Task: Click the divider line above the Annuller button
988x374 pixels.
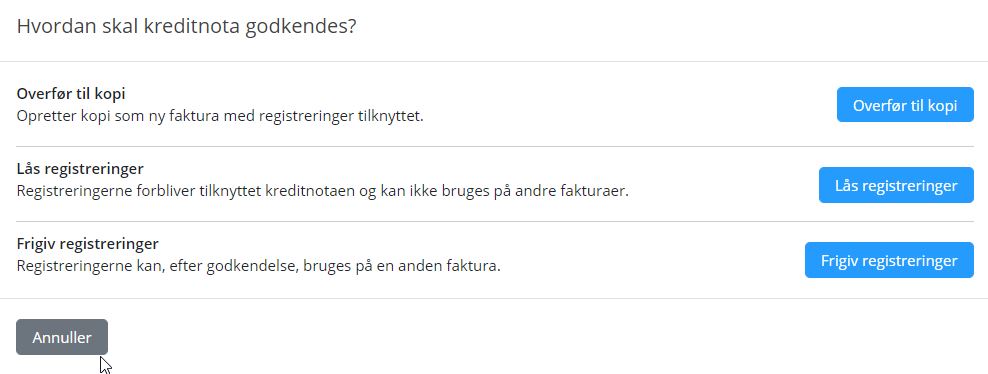Action: 494,298
